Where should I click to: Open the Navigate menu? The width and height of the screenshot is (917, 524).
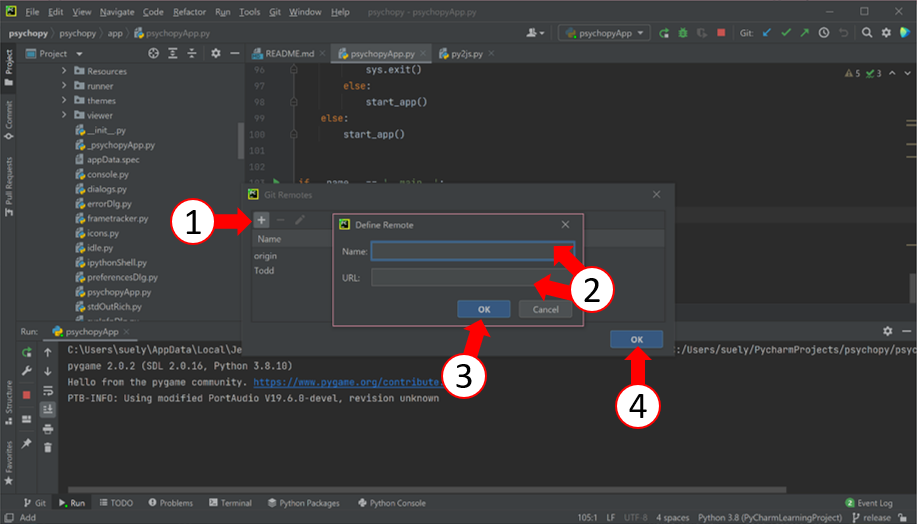[x=117, y=12]
